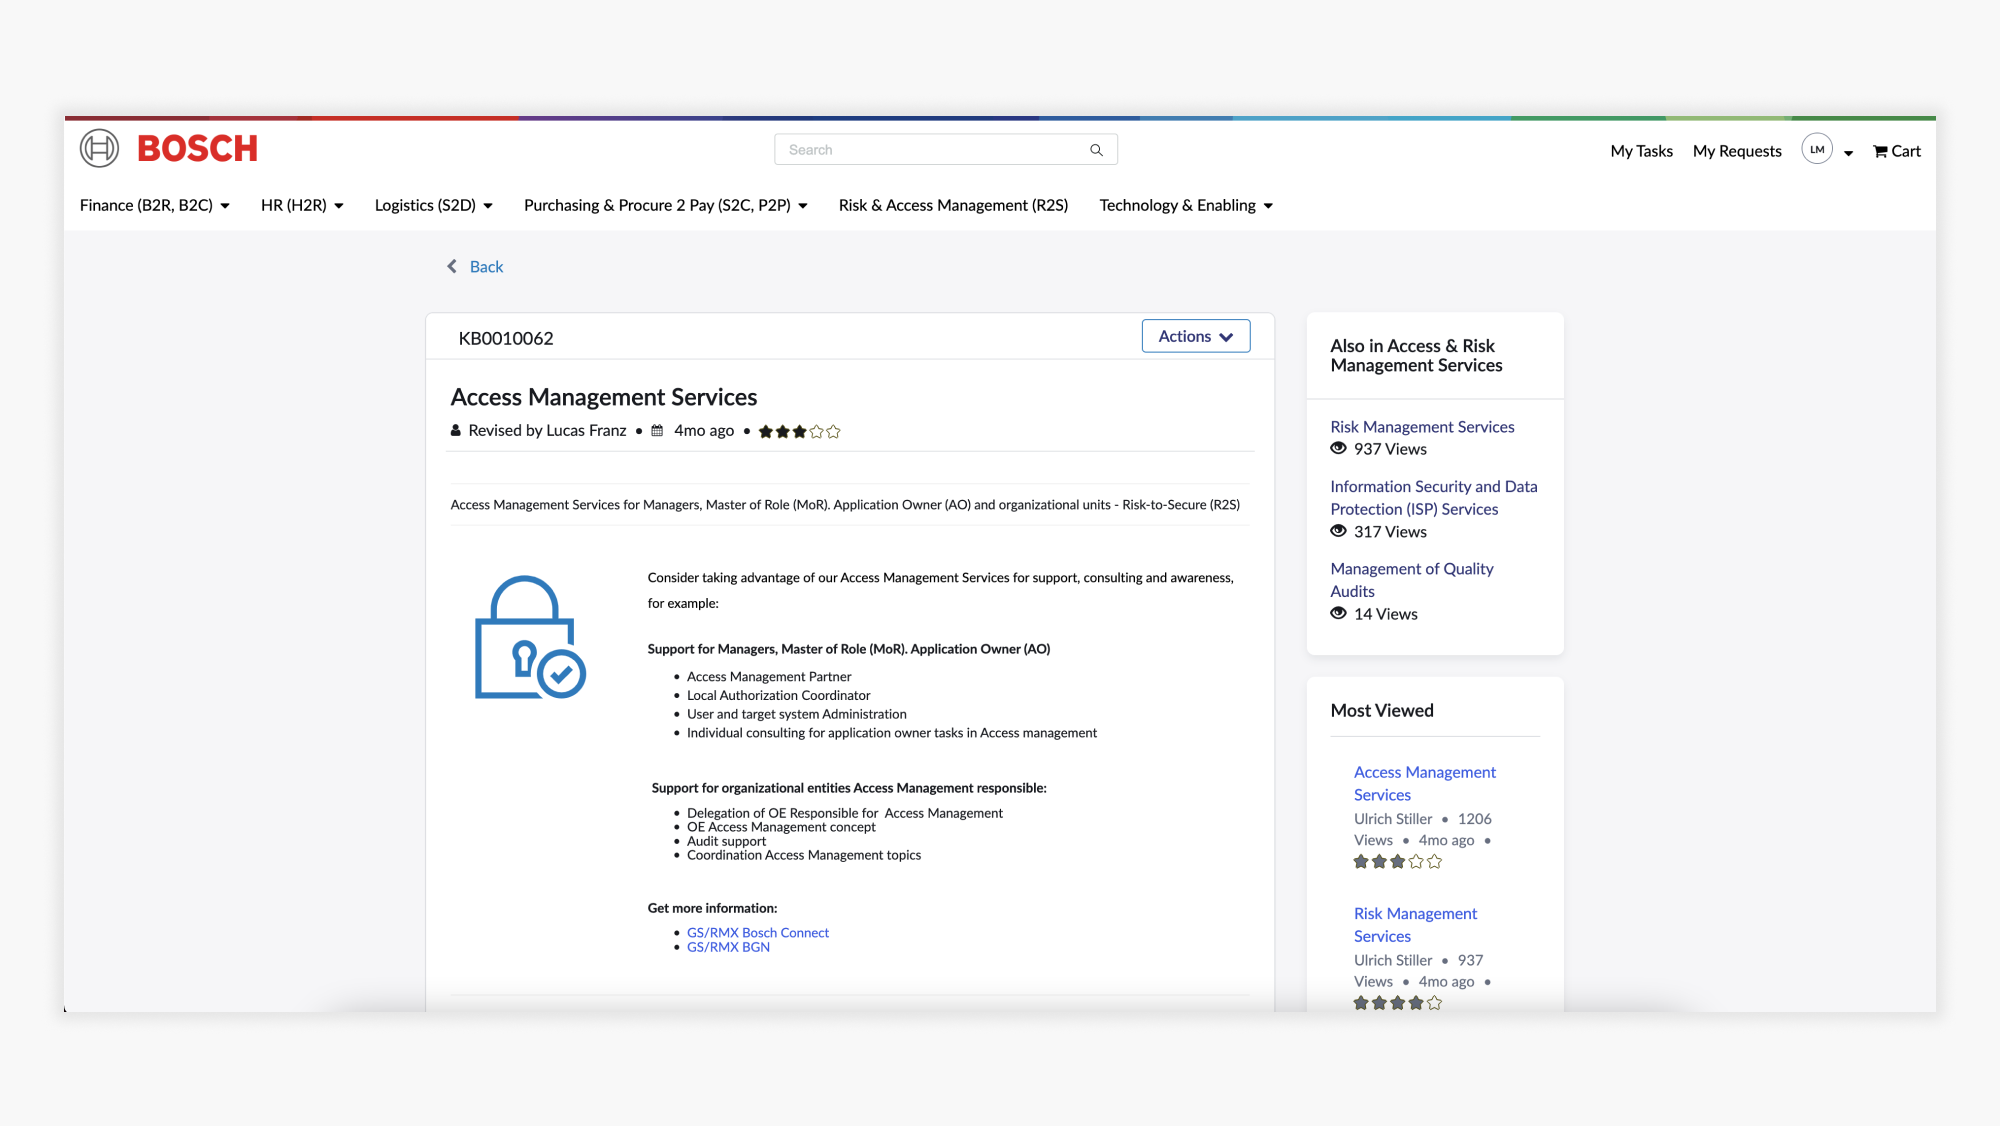Screen dimensions: 2000x1126
Task: Expand the Technology & Enabling menu
Action: point(1185,205)
